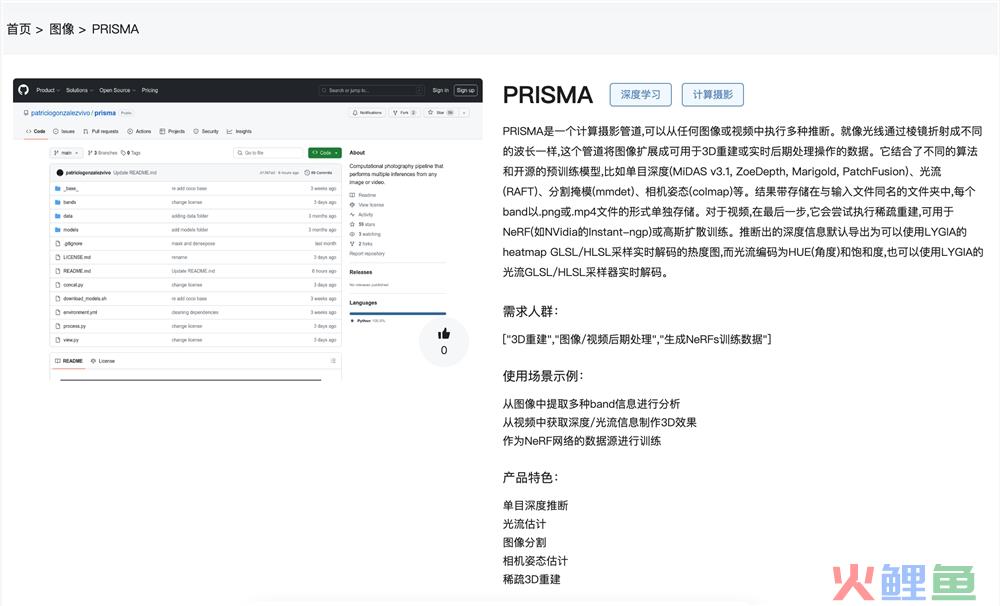
Task: Switch to the License tab below file list
Action: point(103,361)
